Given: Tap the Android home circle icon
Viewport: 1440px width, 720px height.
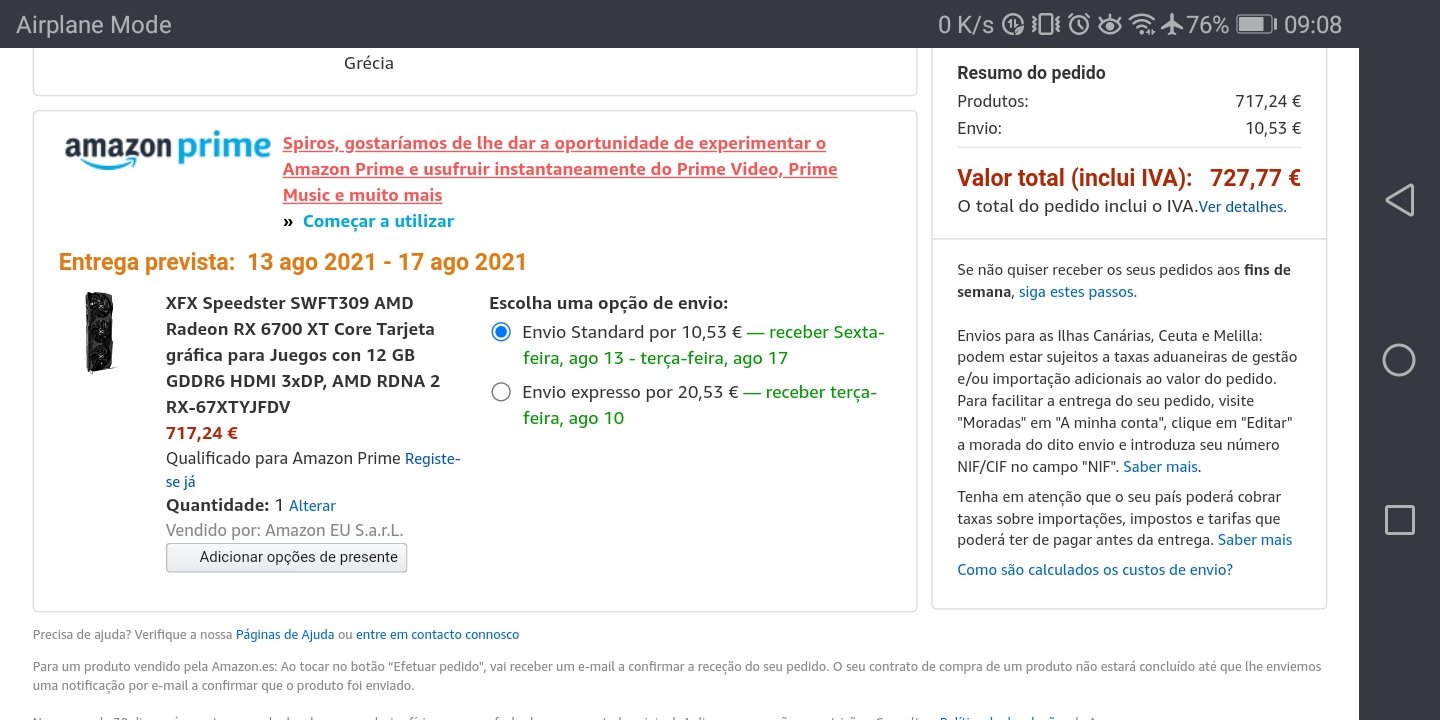Looking at the screenshot, I should coord(1399,360).
